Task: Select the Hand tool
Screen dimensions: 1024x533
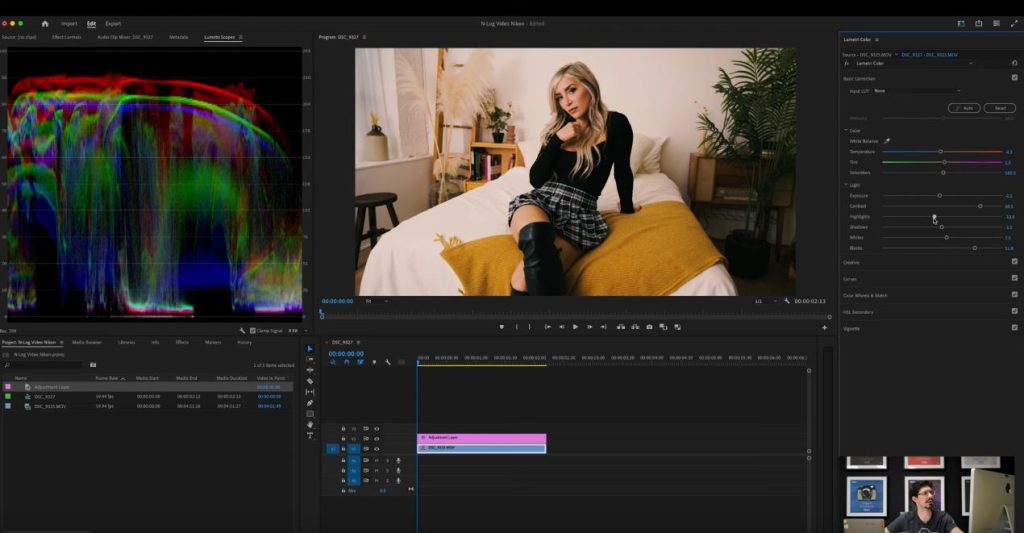Action: [310, 425]
